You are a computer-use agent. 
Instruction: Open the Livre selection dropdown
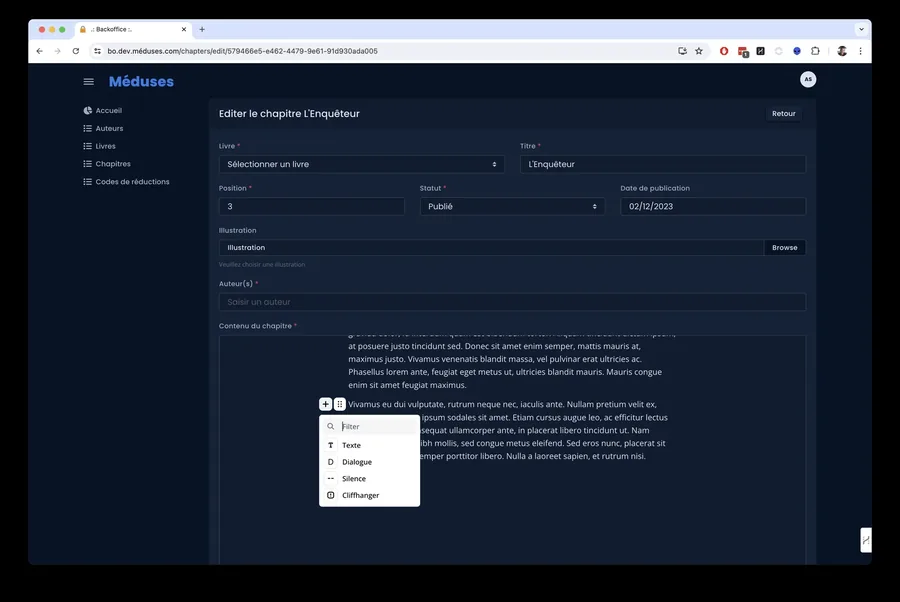pos(362,164)
